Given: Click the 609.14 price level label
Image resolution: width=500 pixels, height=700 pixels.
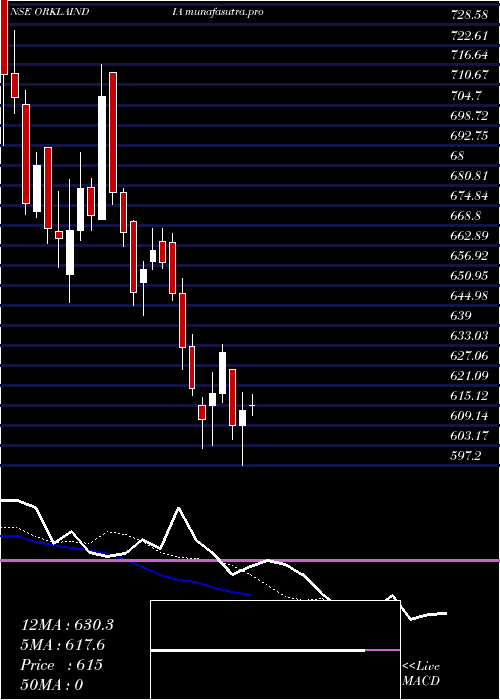Looking at the screenshot, I should 470,416.
